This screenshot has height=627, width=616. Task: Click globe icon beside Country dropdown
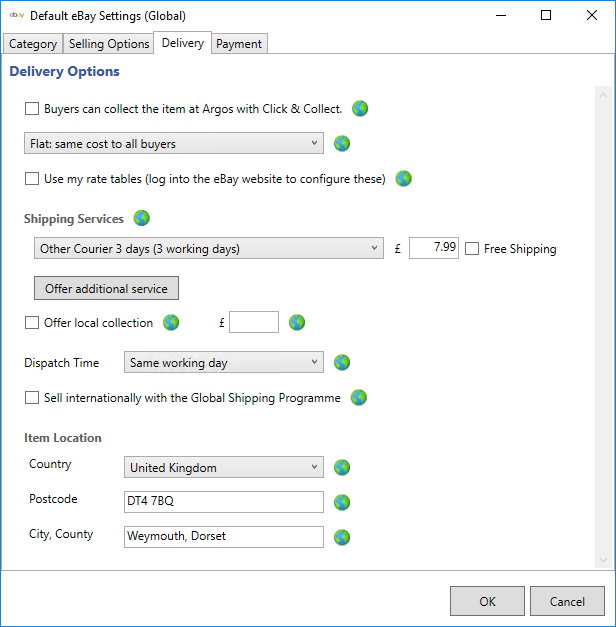[x=342, y=467]
